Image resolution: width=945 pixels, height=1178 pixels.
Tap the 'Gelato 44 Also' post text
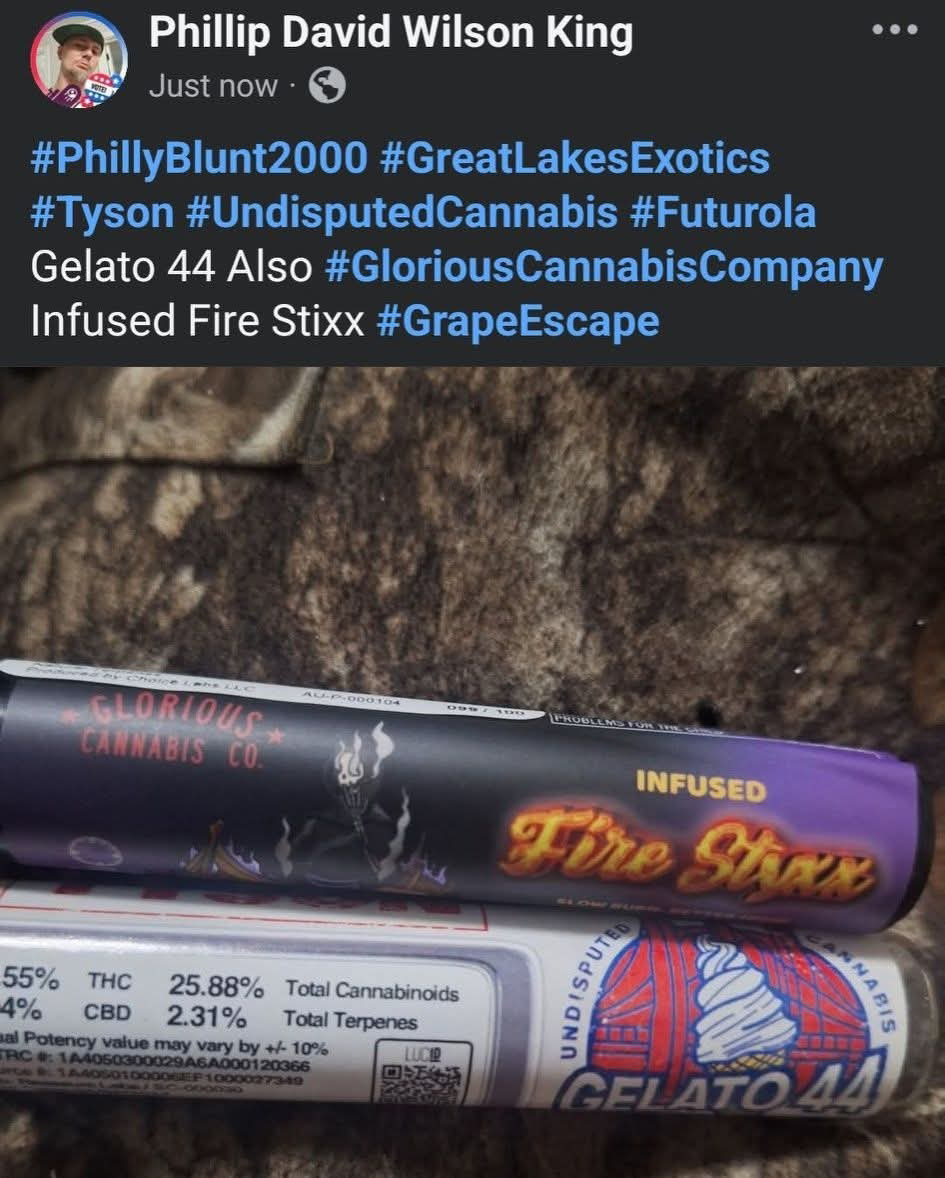(x=171, y=267)
